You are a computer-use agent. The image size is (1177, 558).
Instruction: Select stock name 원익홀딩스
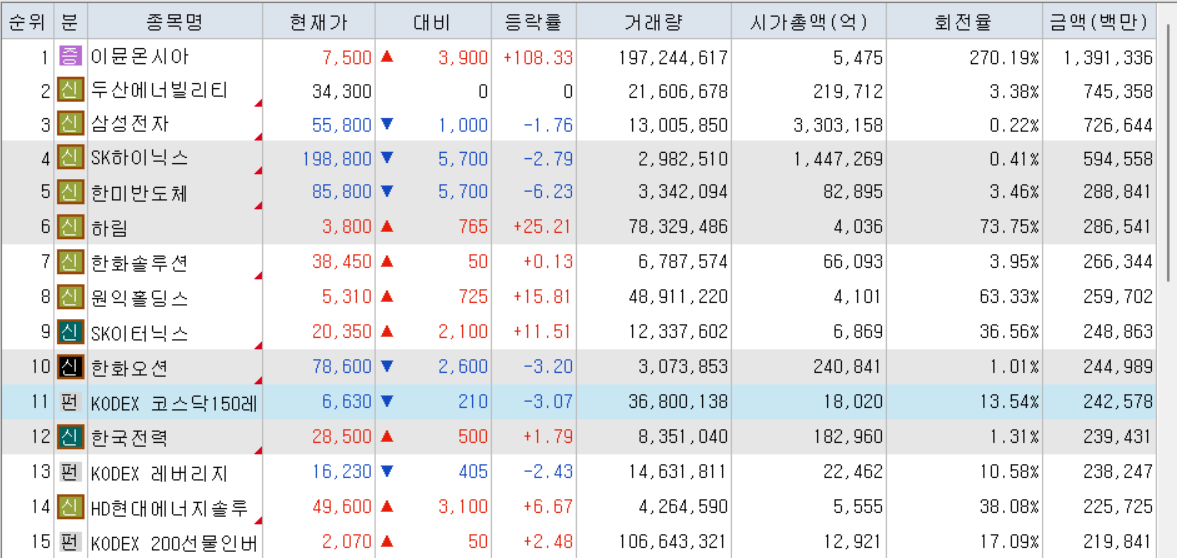pyautogui.click(x=139, y=297)
